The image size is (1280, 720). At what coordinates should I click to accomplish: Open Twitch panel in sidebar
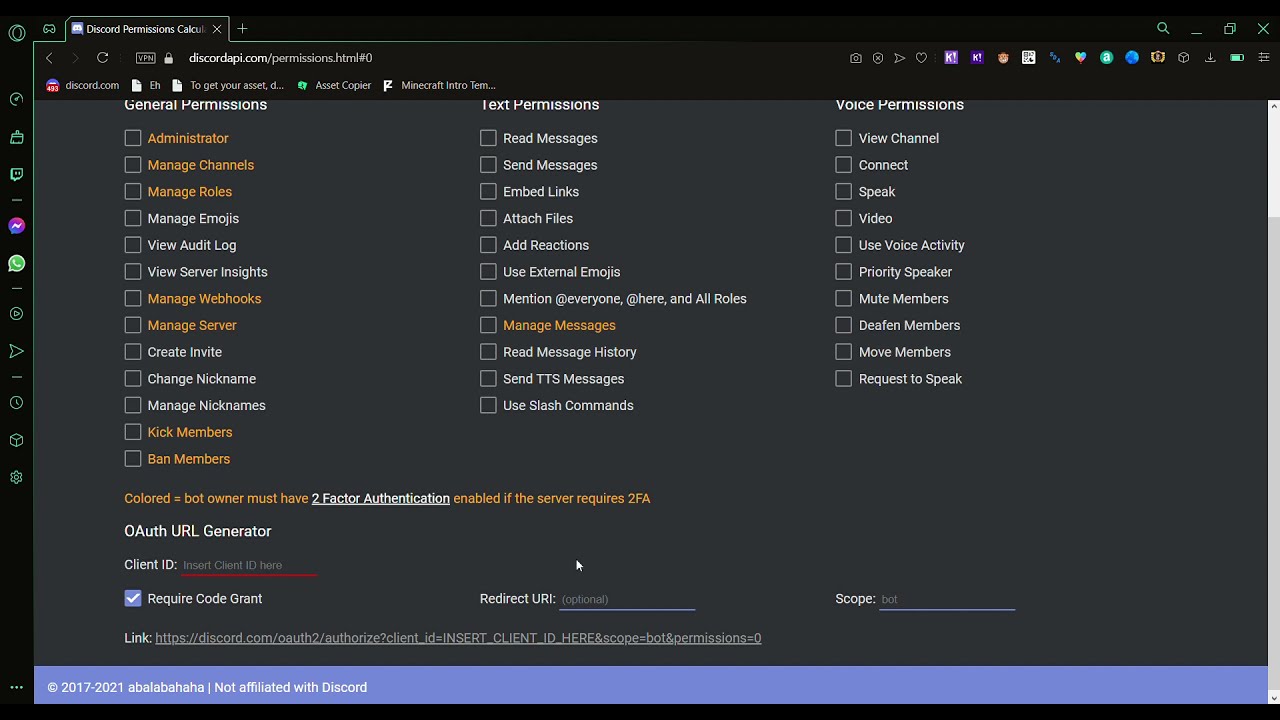16,174
